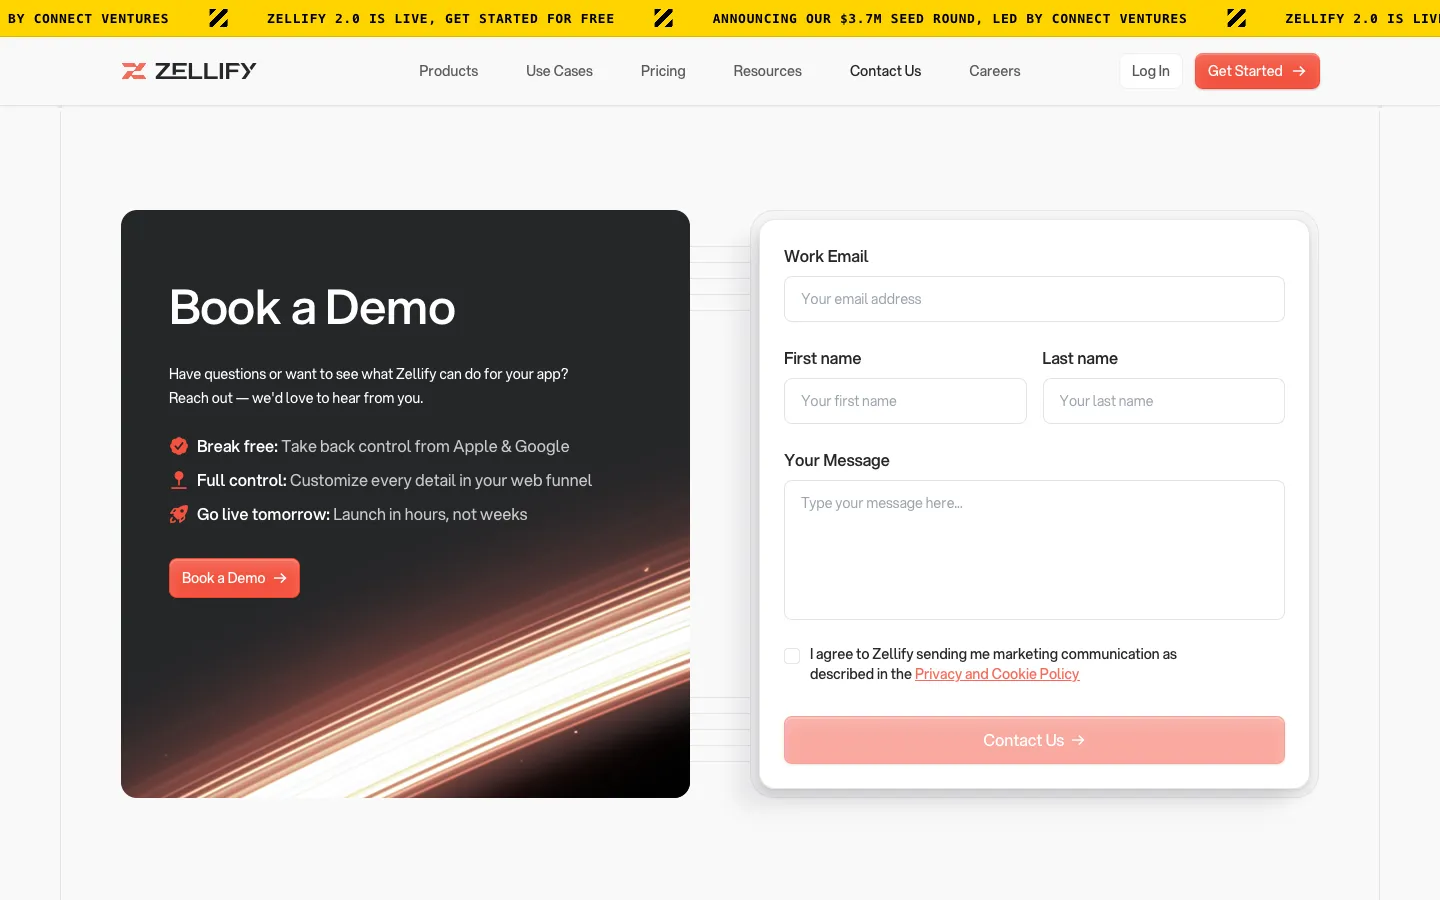Click into the Your Message text area
1440x900 pixels.
[1034, 550]
